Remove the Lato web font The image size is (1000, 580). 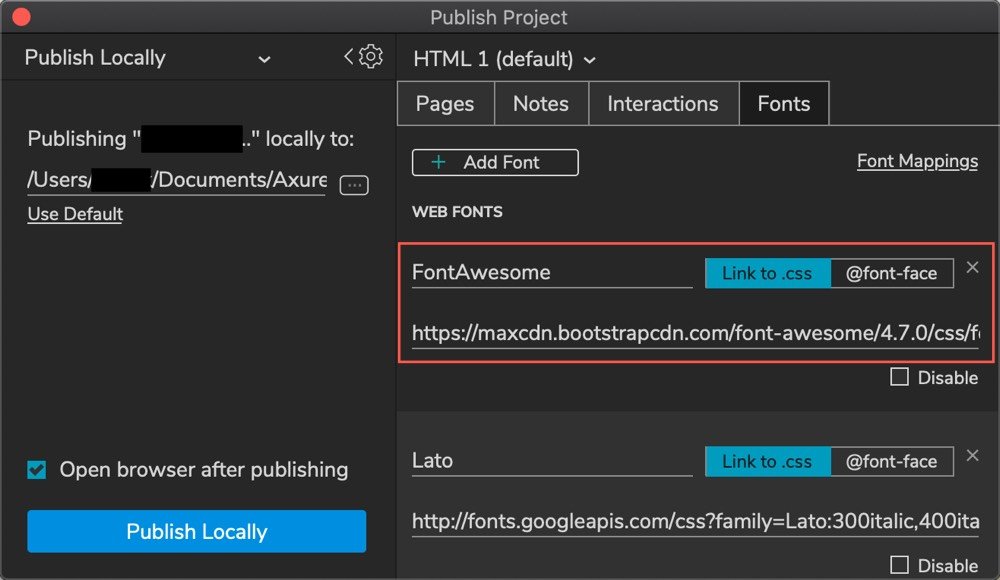point(972,456)
